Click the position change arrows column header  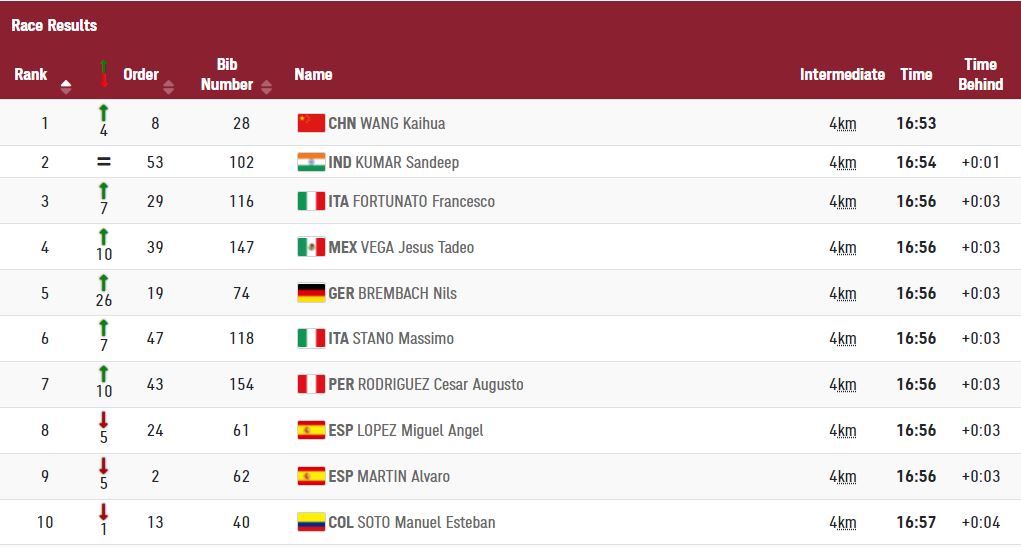[x=103, y=74]
